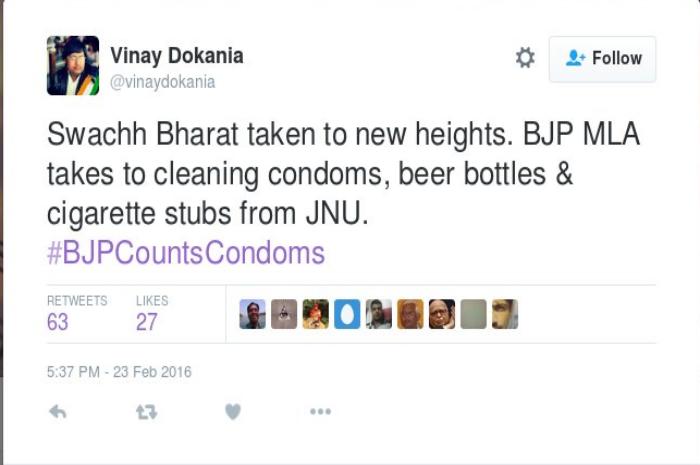Click the Vinay Dokania display name
This screenshot has width=700, height=465.
[177, 56]
